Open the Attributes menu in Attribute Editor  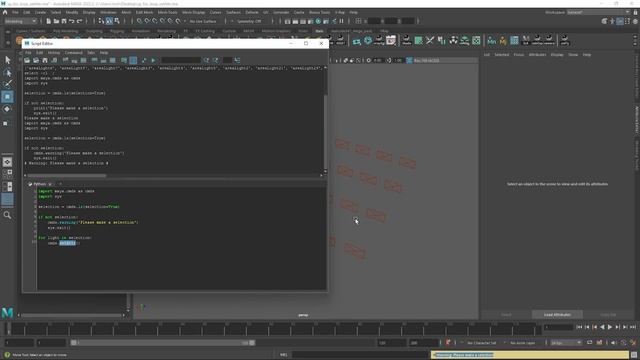coord(537,55)
